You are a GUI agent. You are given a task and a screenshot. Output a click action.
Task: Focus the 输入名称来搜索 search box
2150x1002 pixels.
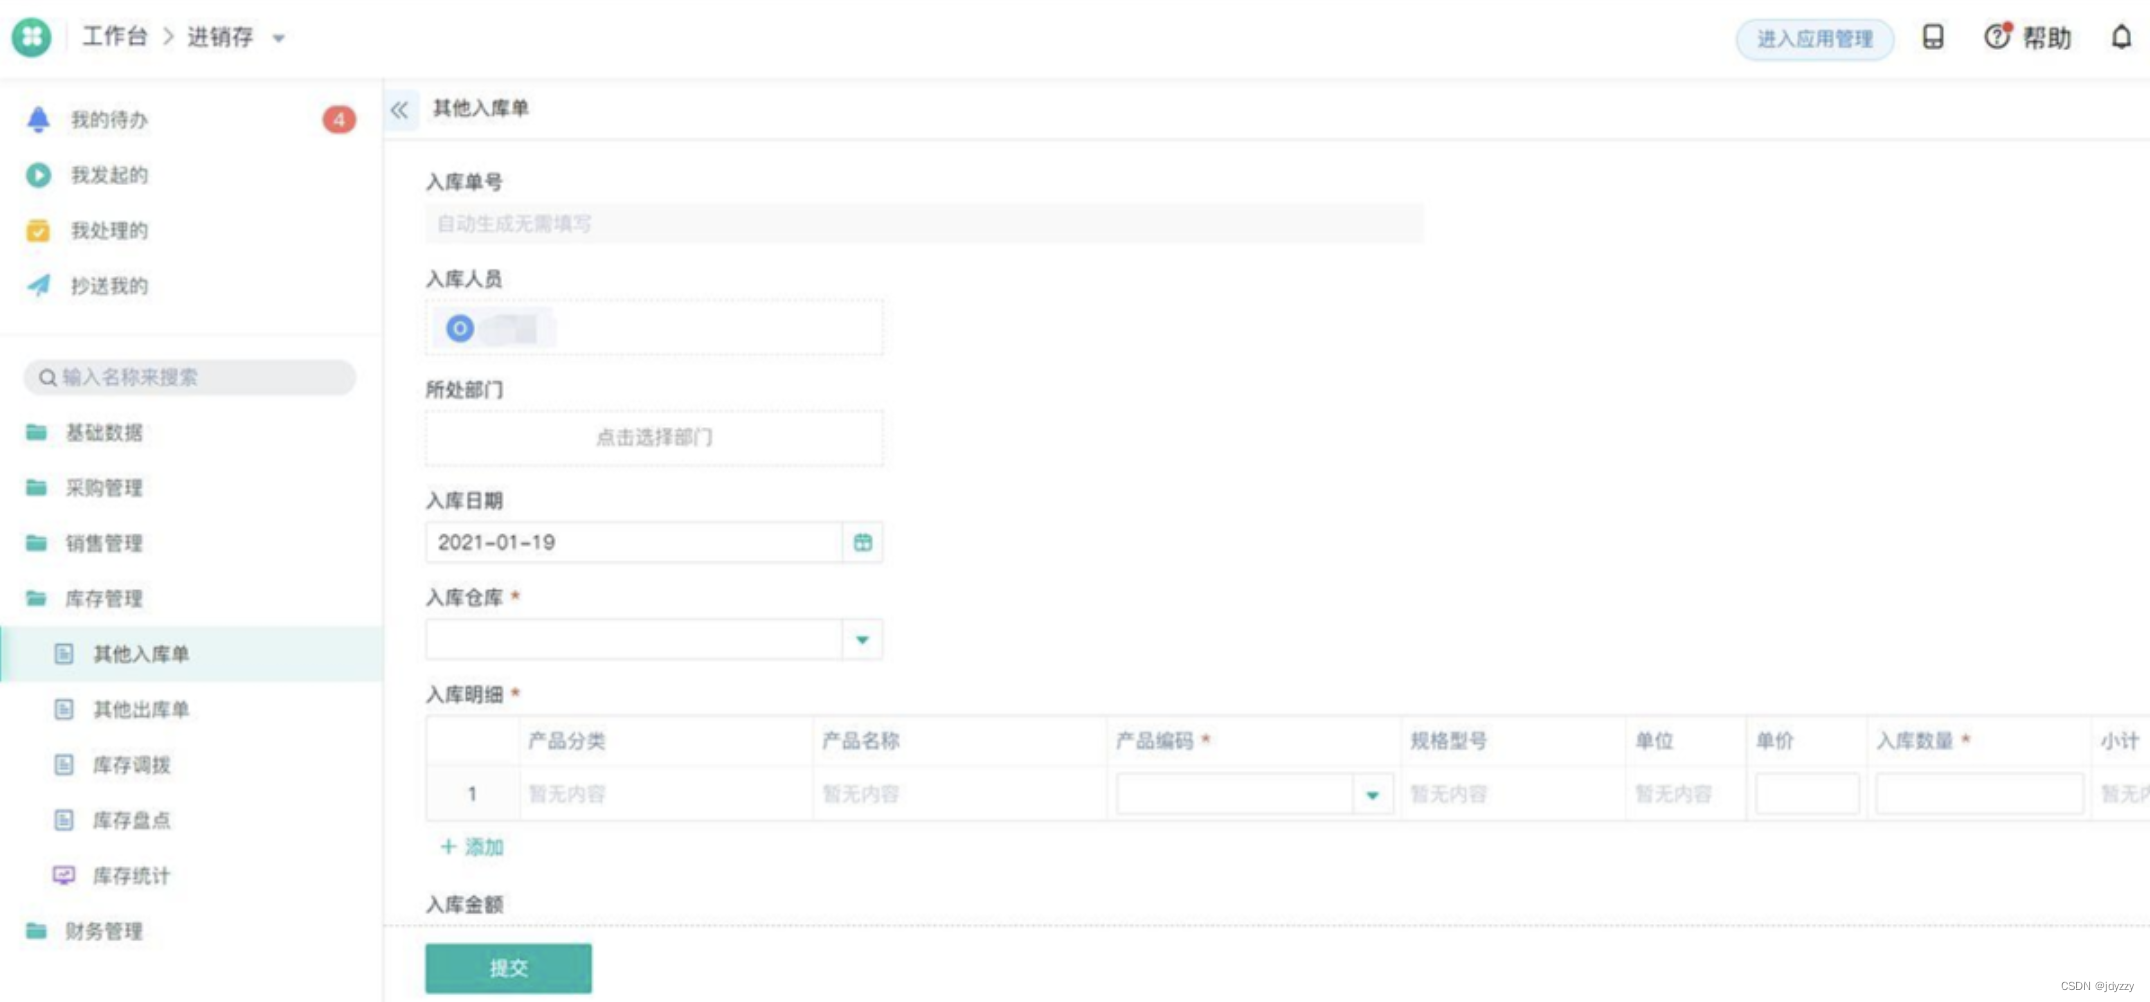click(x=190, y=377)
